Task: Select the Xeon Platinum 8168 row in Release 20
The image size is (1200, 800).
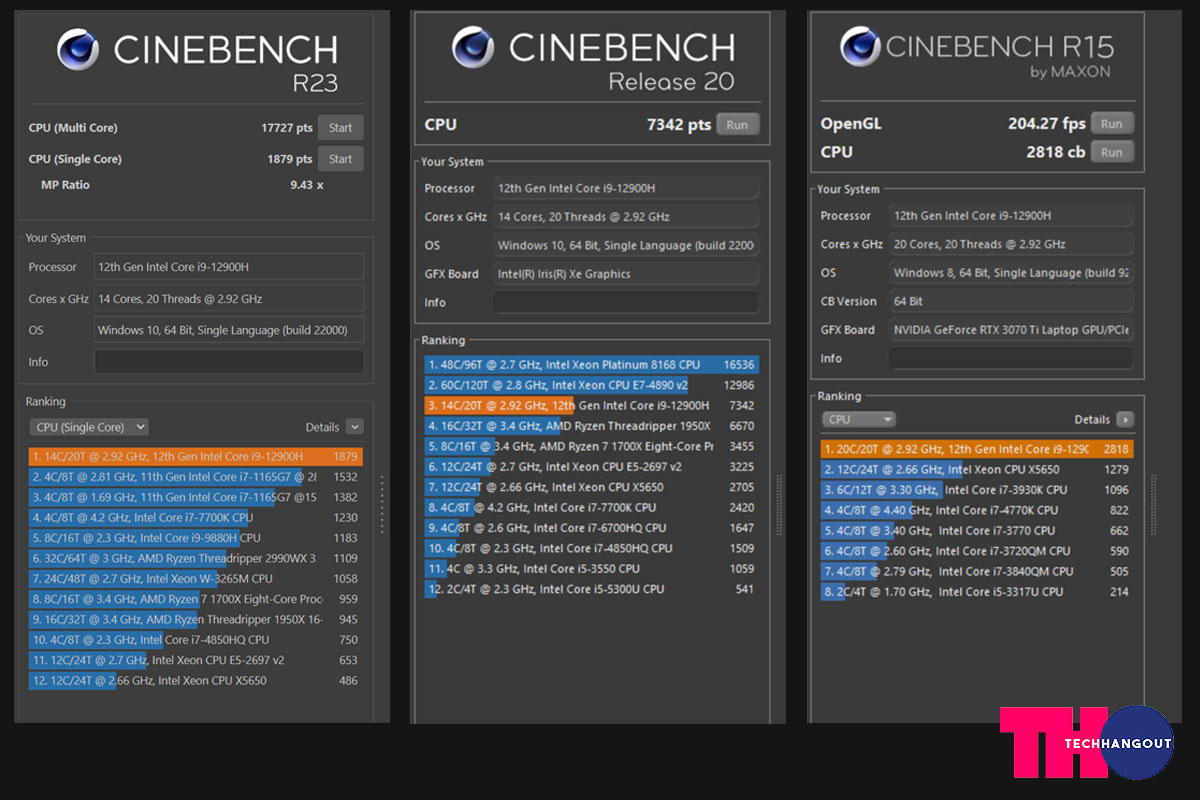Action: click(x=592, y=365)
